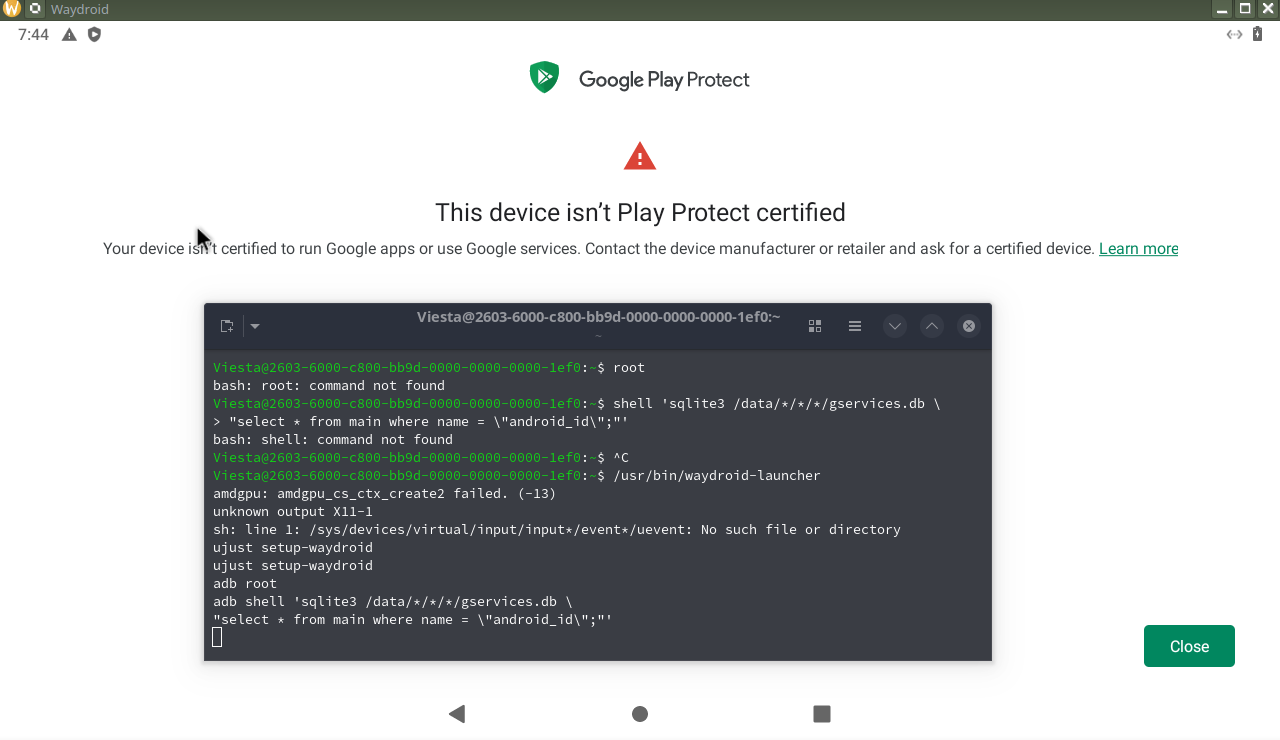The image size is (1280, 740).
Task: Tap the Android home navigation button
Action: pyautogui.click(x=640, y=713)
